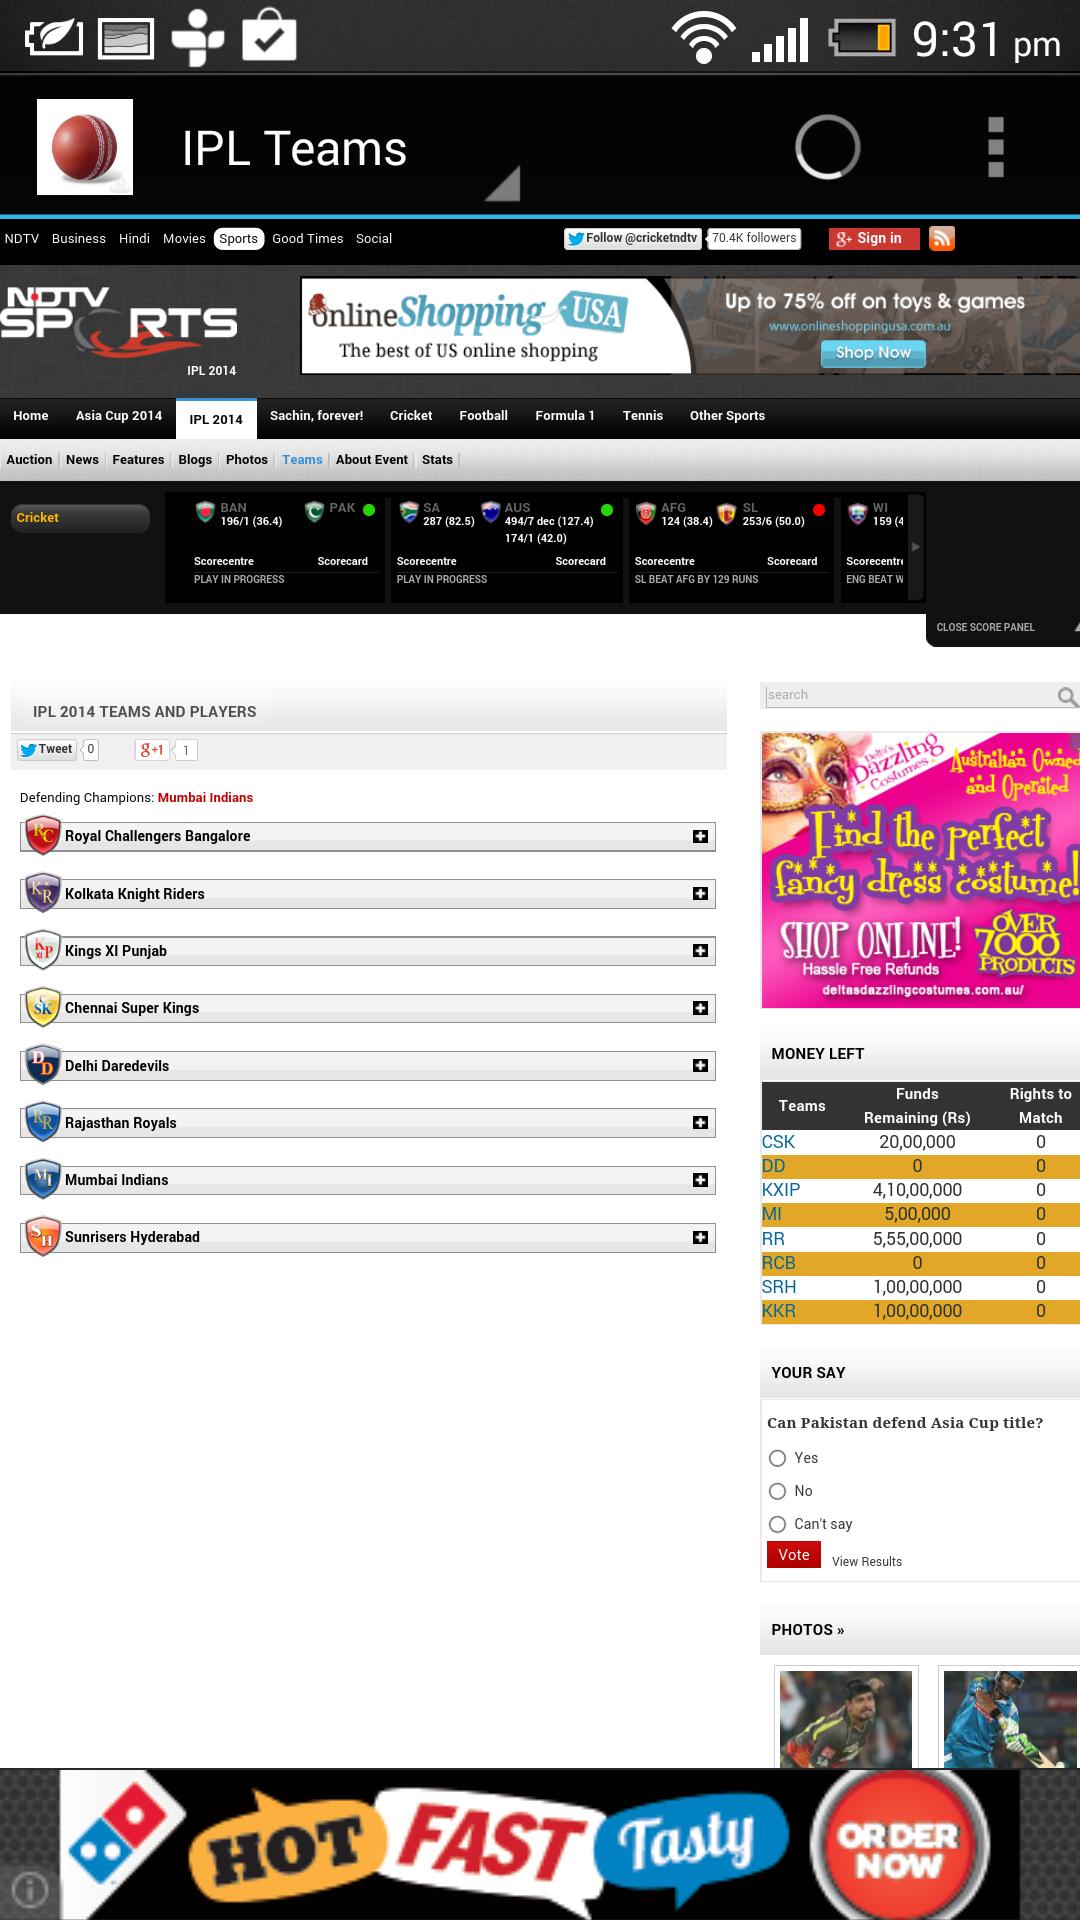This screenshot has width=1080, height=1920.
Task: Expand Chennai Super Kings plus icon
Action: click(700, 1008)
